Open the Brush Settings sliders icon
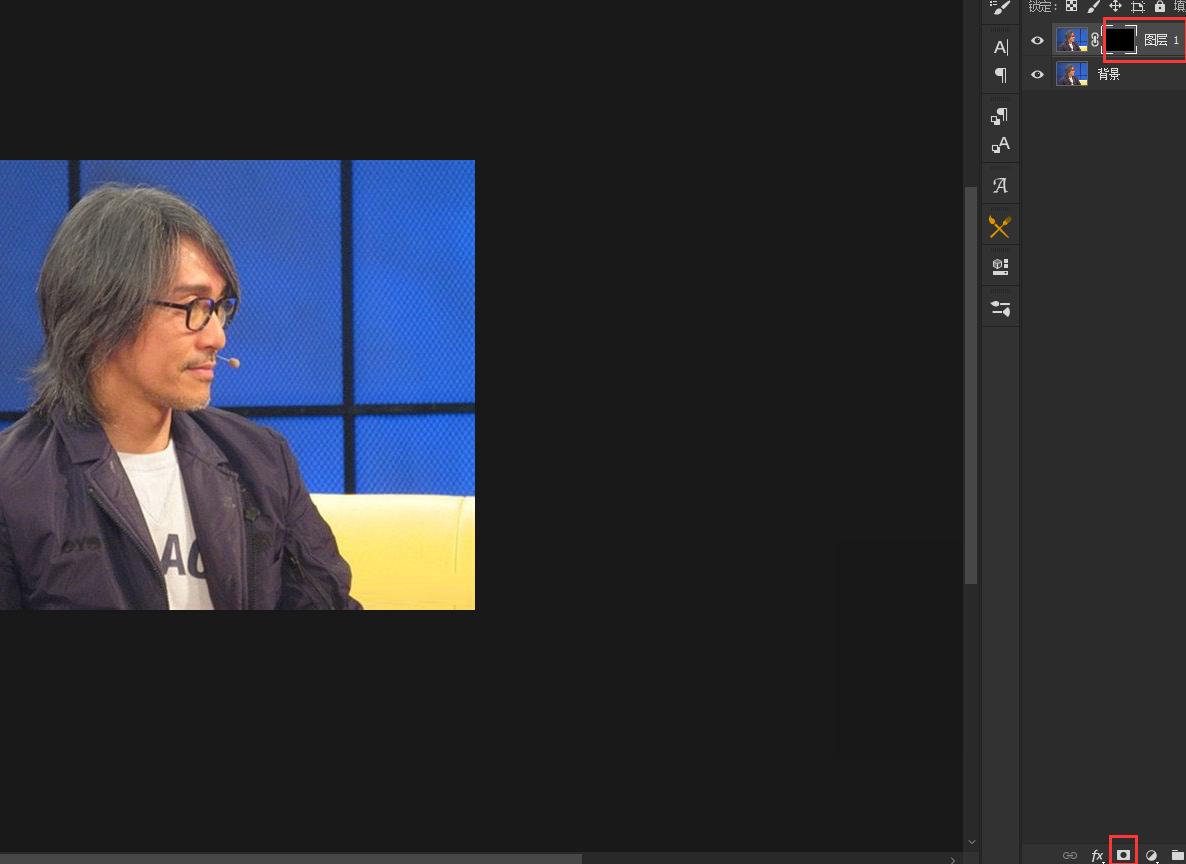 tap(1000, 308)
